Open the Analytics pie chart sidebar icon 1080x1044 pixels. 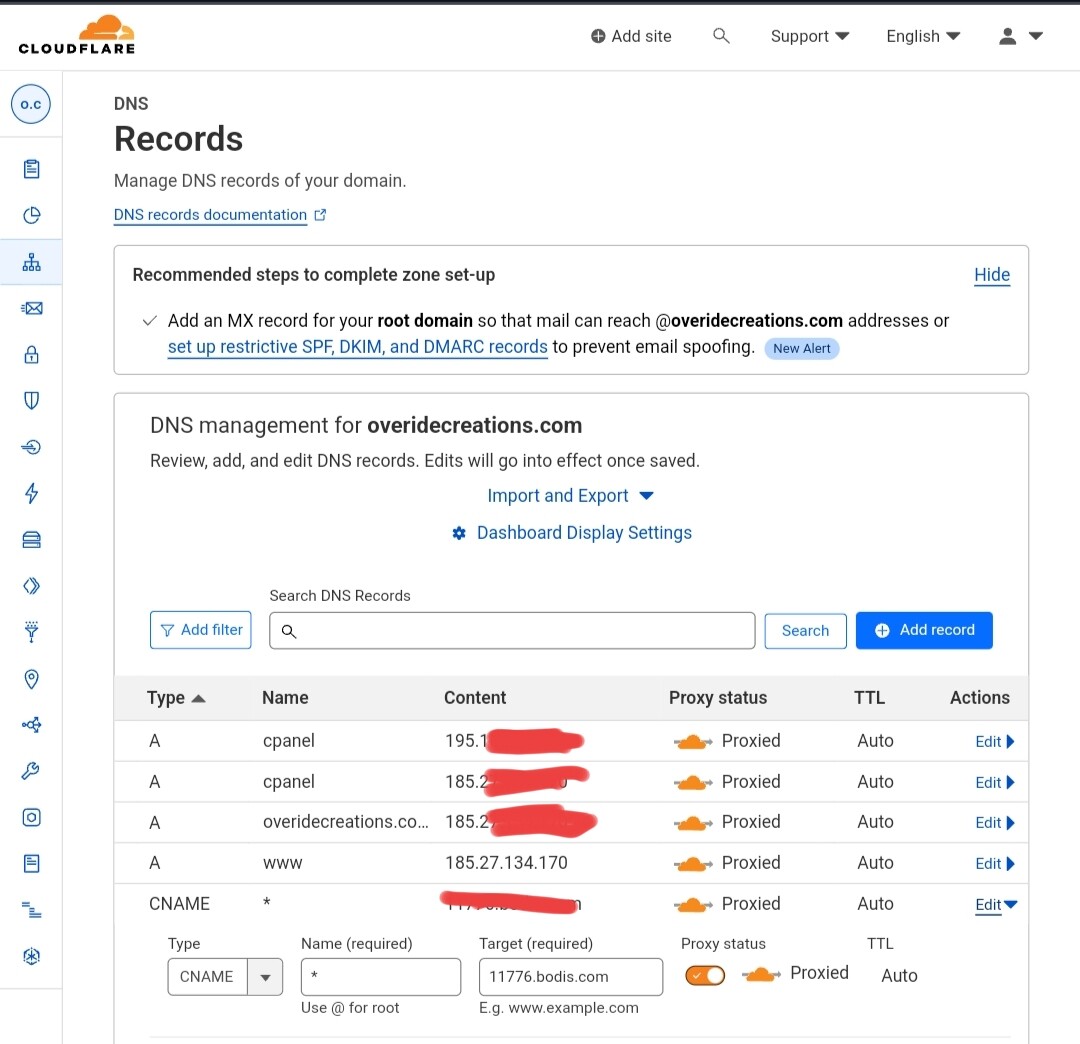[x=31, y=216]
